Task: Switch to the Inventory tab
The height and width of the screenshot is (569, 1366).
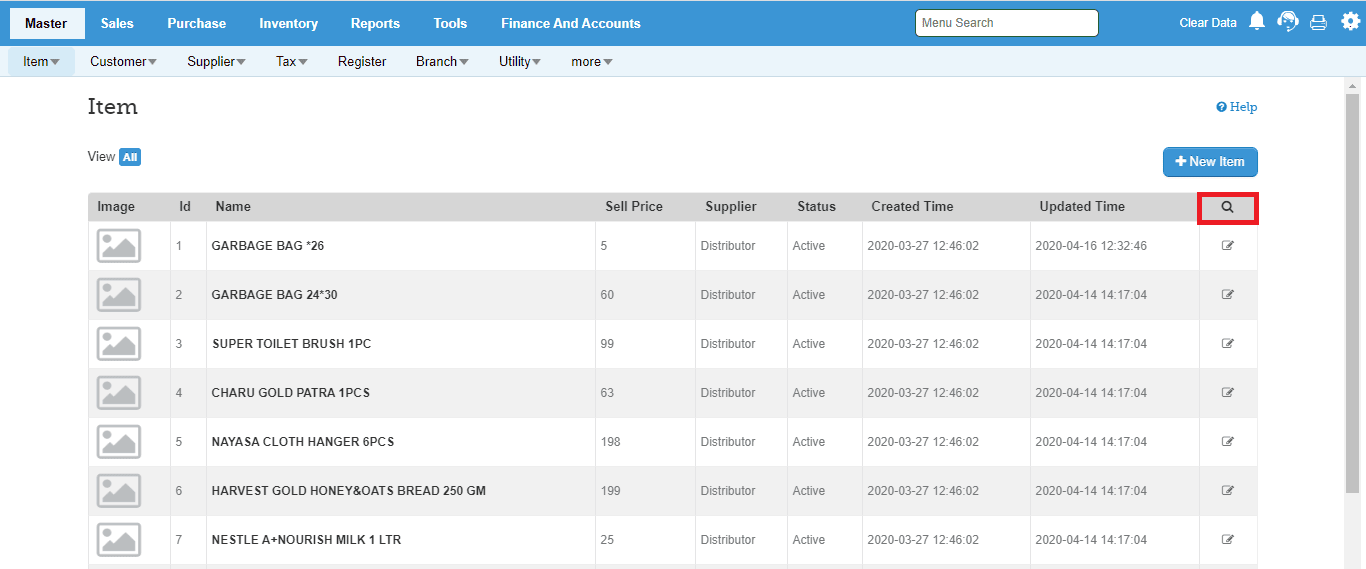Action: pyautogui.click(x=288, y=23)
